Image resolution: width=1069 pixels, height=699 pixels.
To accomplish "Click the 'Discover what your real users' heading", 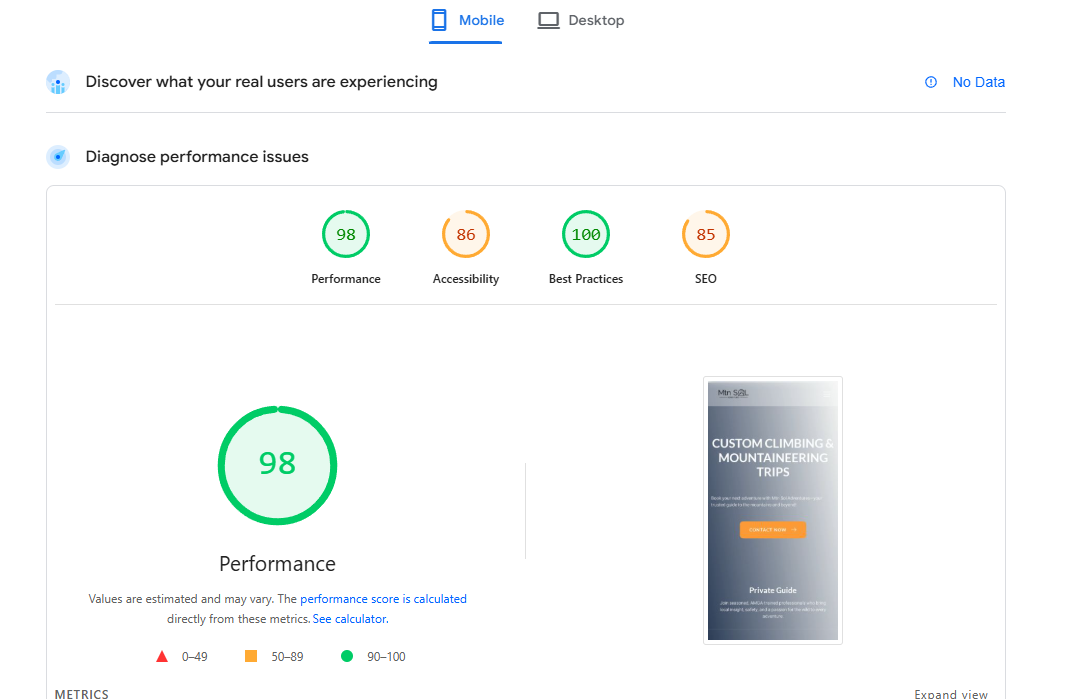I will pos(261,82).
